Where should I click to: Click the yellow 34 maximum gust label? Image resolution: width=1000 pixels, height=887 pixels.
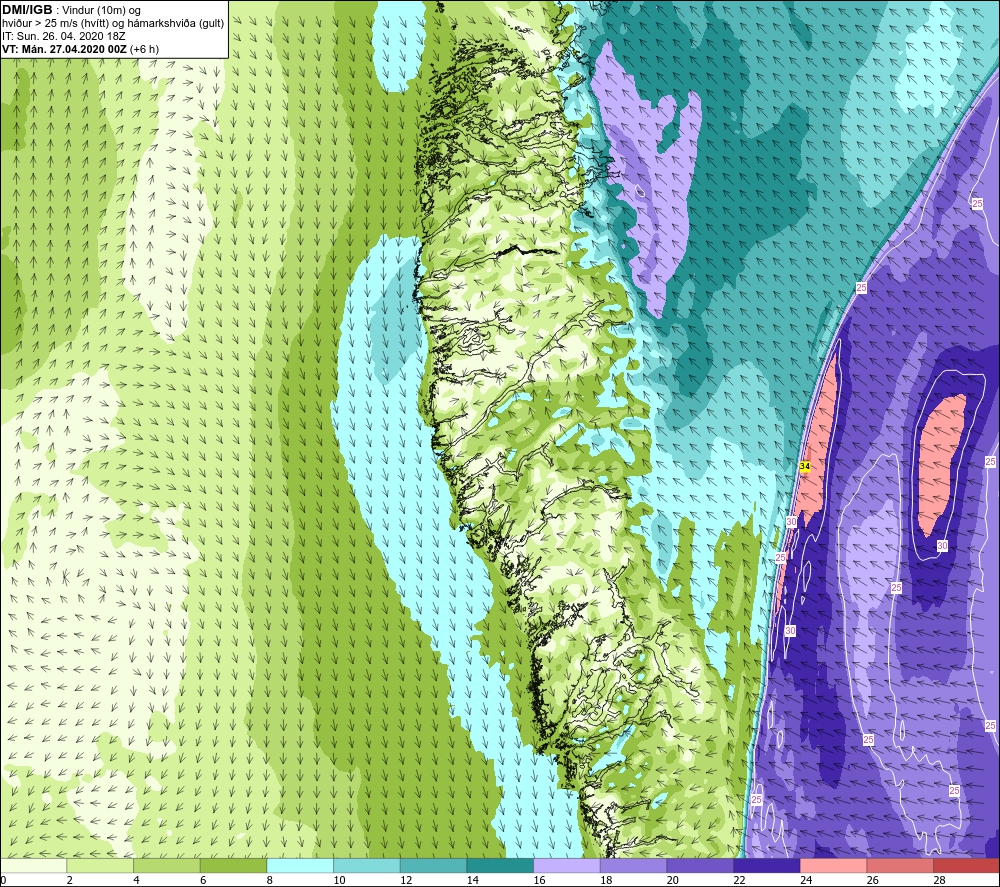805,466
